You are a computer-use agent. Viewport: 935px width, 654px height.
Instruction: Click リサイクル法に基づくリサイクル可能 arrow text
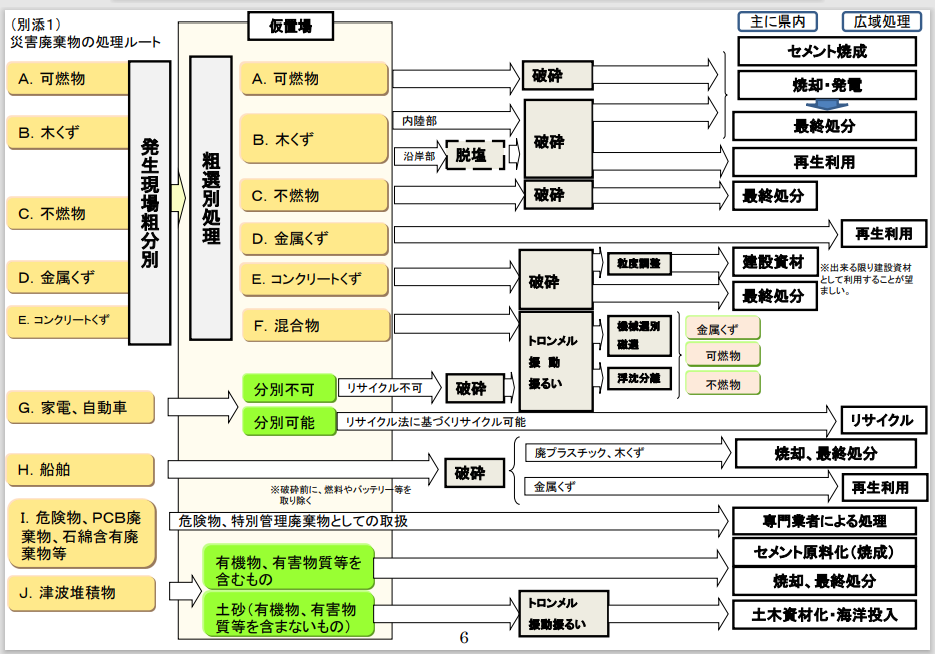[435, 422]
